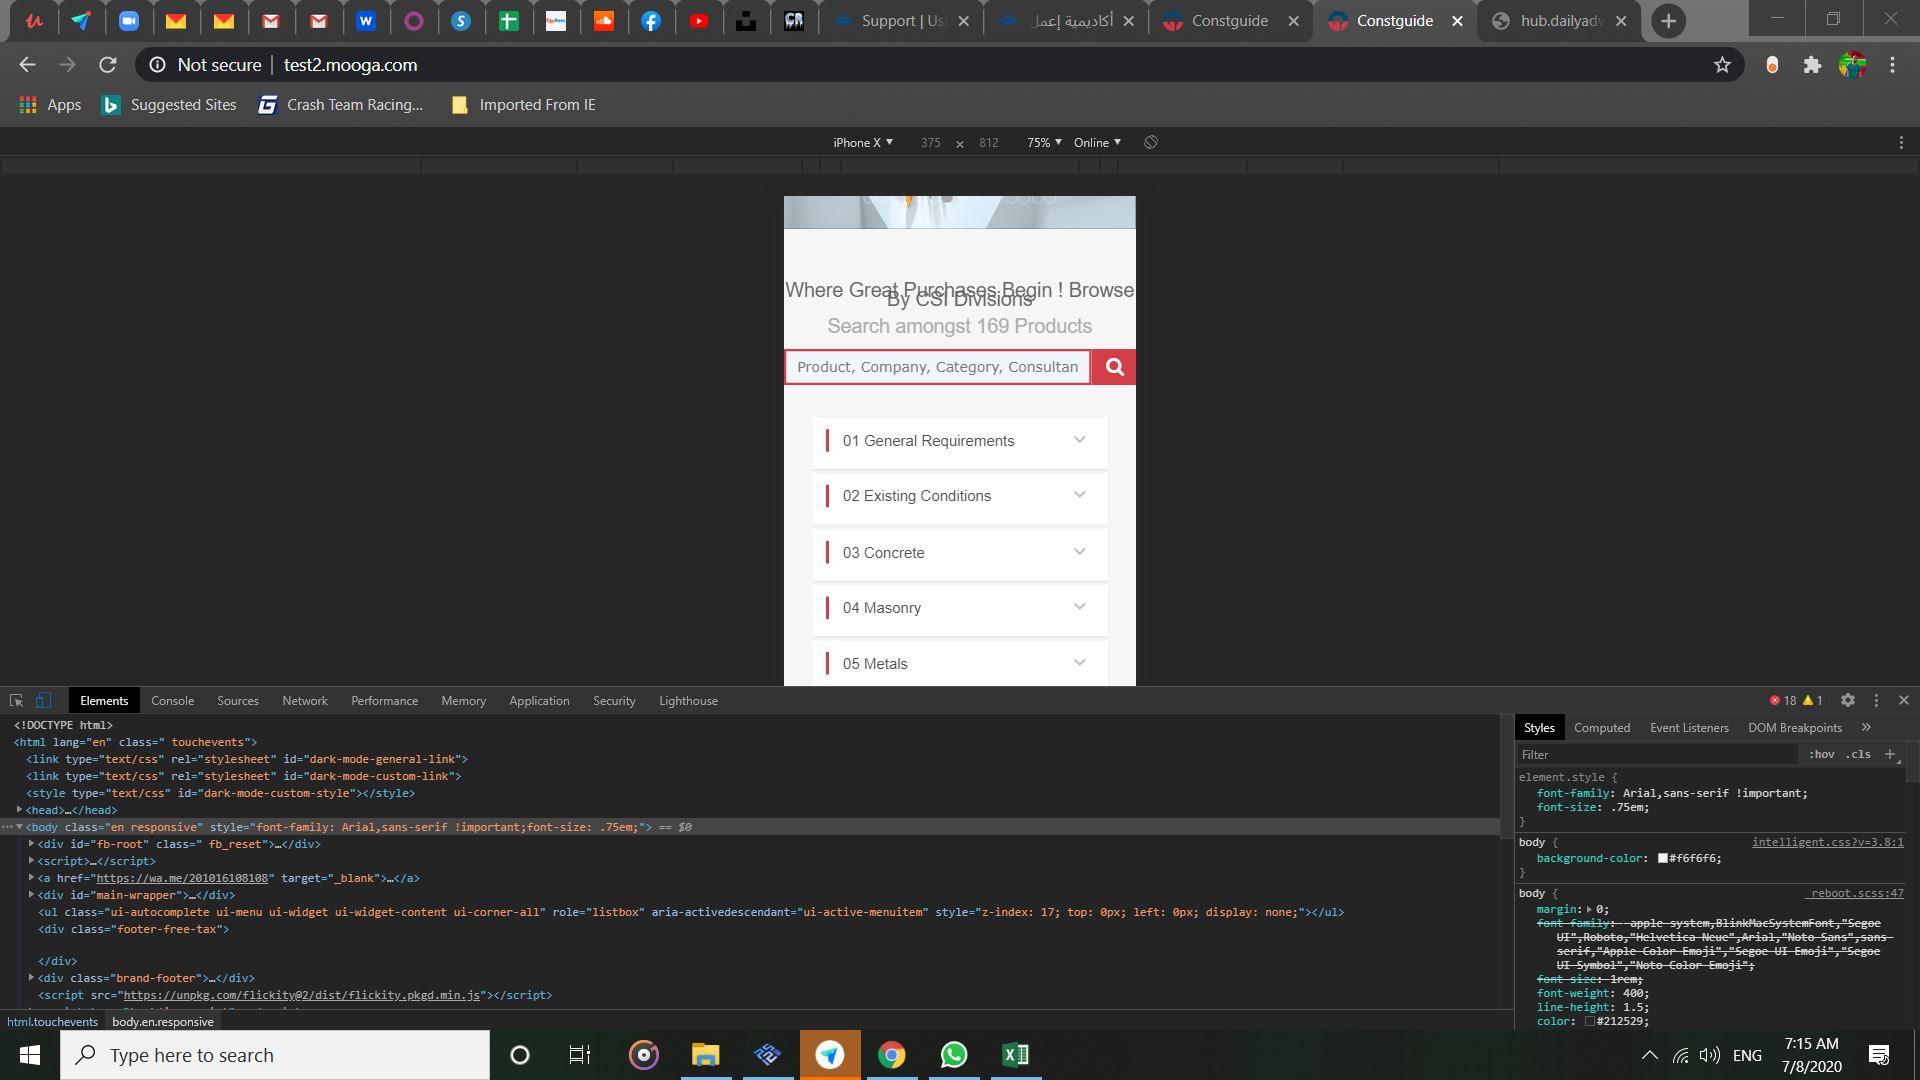Switch to the Zoom pinned tab
This screenshot has width=1920, height=1080.
[x=129, y=21]
